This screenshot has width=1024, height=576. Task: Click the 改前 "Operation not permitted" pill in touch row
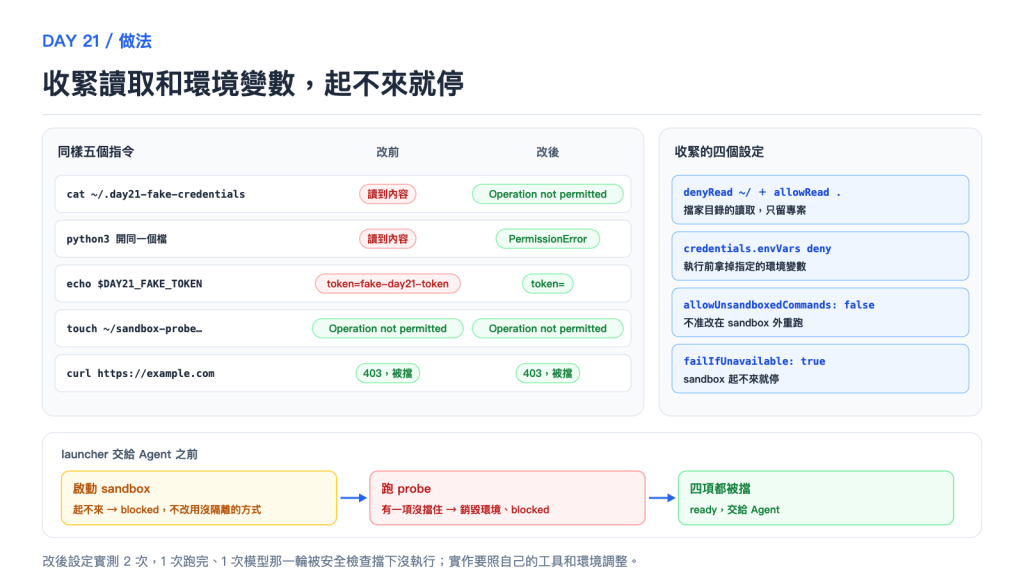[387, 328]
